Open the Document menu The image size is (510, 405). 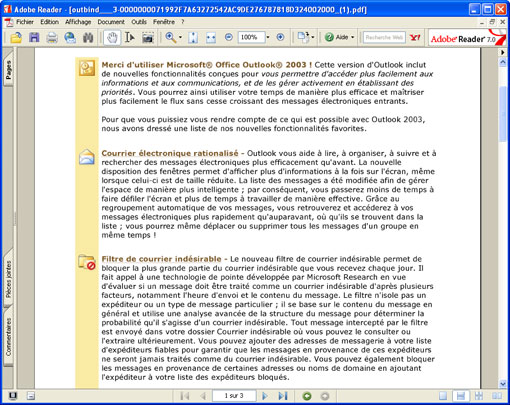coord(111,22)
